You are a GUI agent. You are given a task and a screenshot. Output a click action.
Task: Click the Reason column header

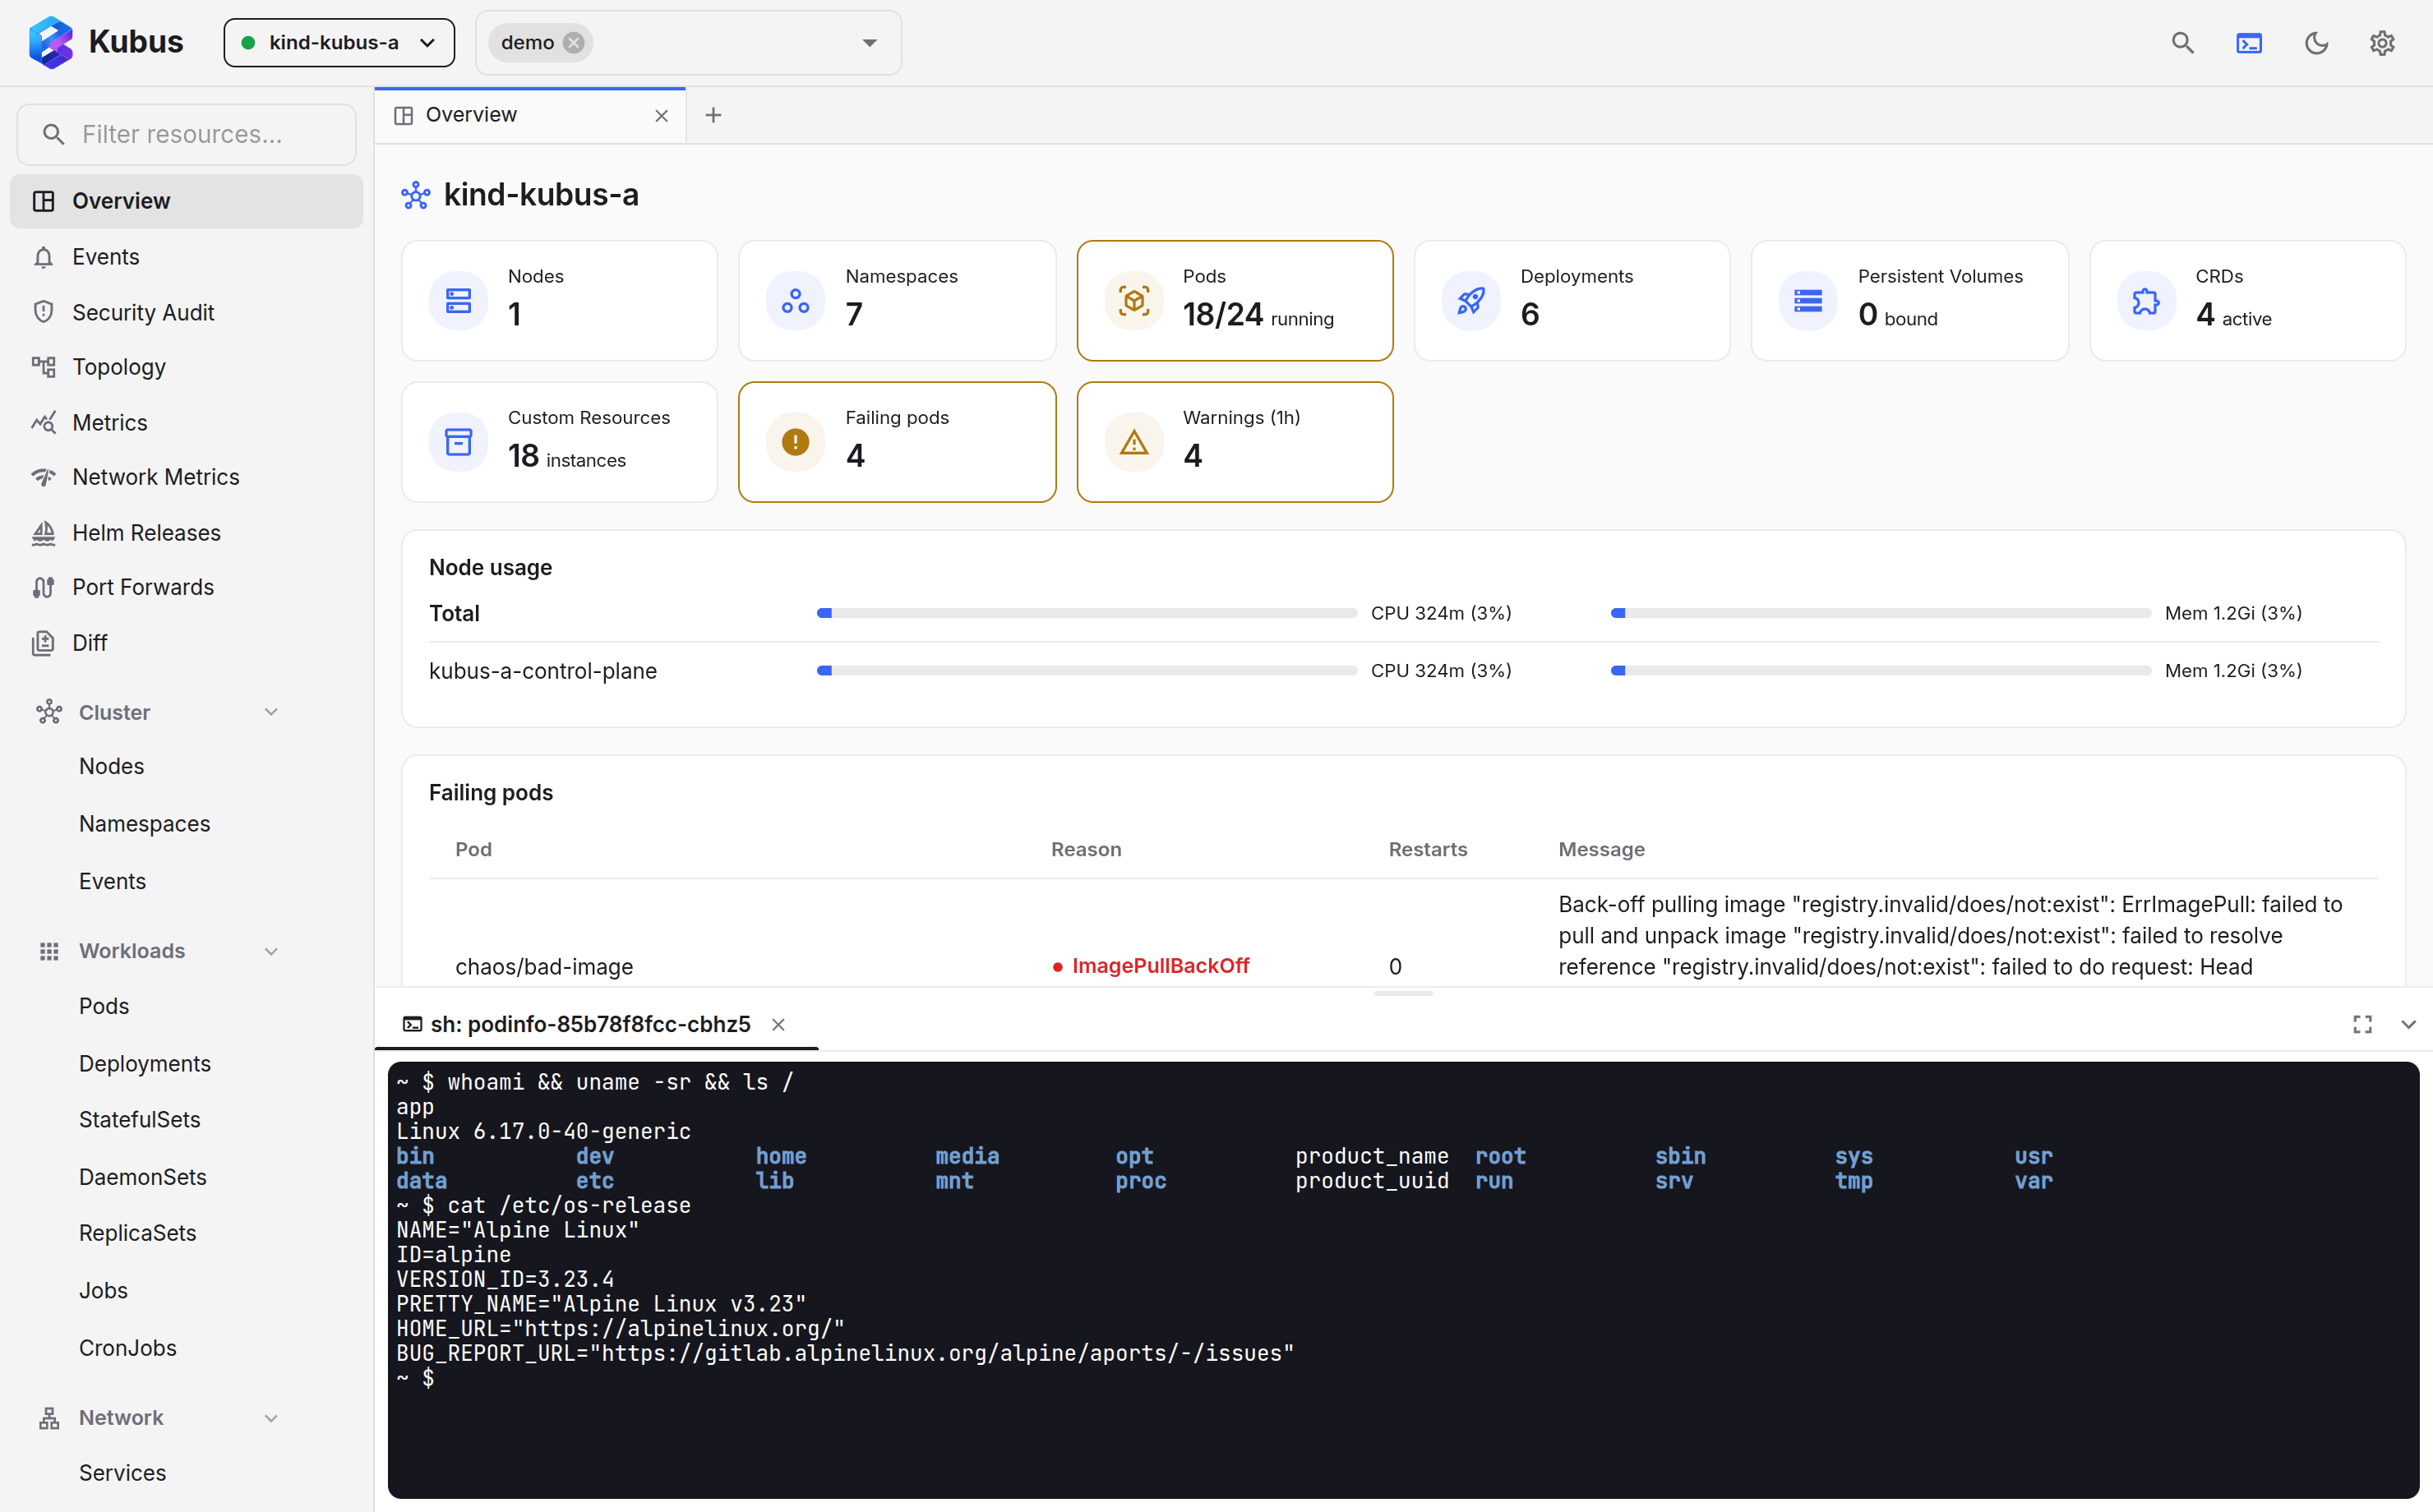click(1086, 849)
